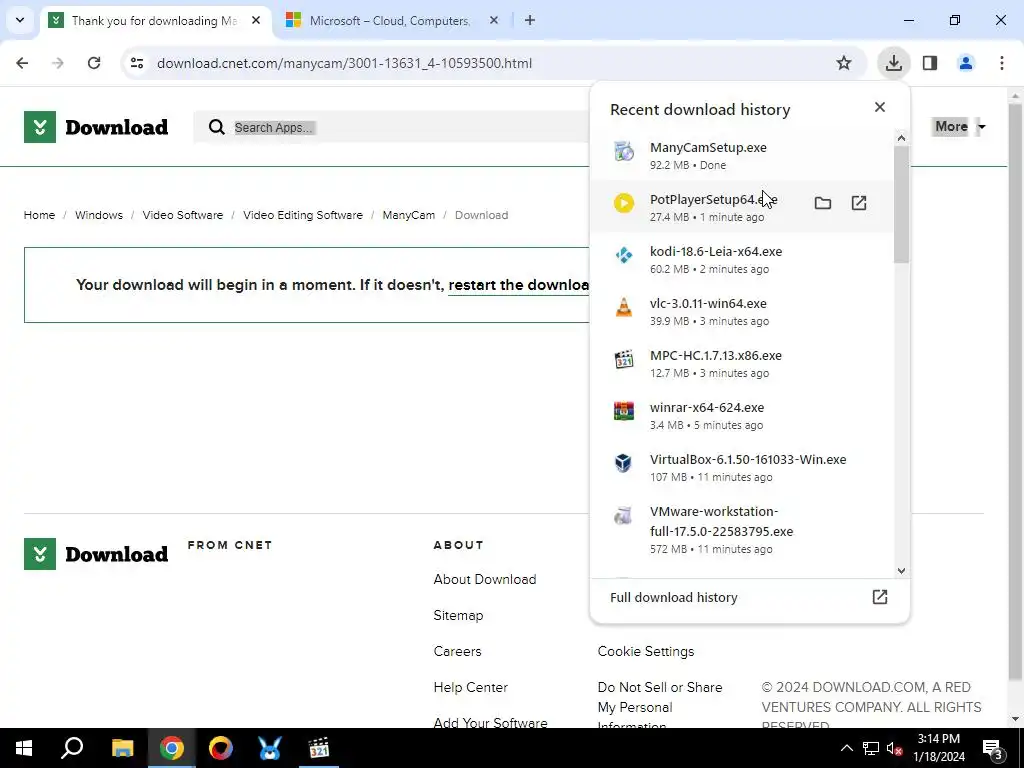
Task: Click the winrar-x64-624.exe file icon
Action: [x=624, y=411]
